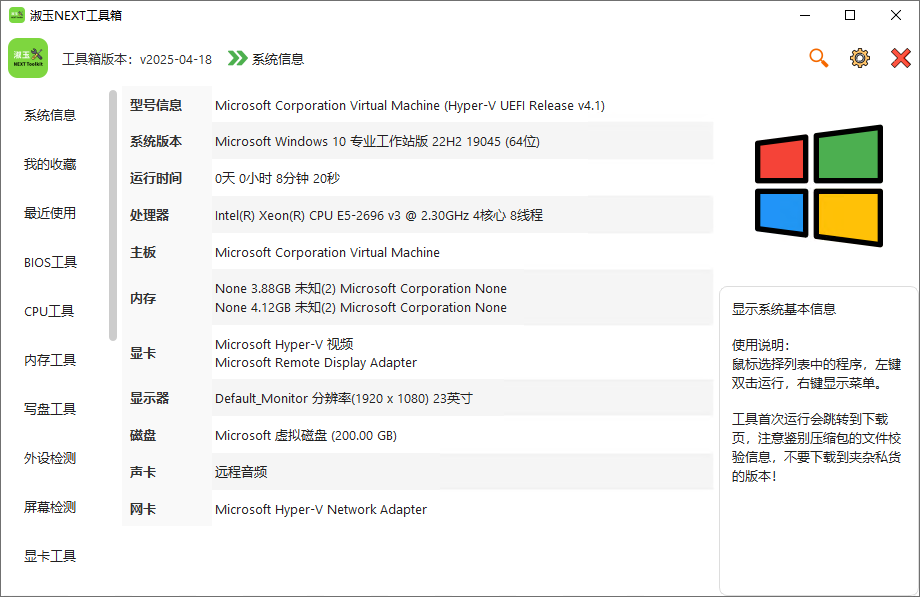This screenshot has width=920, height=597.
Task: Go to CPU工具 in sidebar
Action: 50,311
